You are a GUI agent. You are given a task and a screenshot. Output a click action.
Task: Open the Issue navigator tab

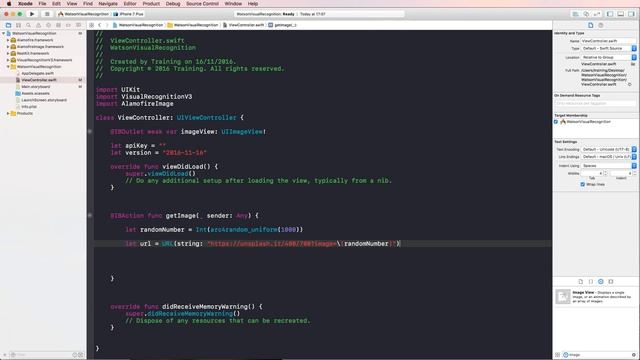coord(38,25)
